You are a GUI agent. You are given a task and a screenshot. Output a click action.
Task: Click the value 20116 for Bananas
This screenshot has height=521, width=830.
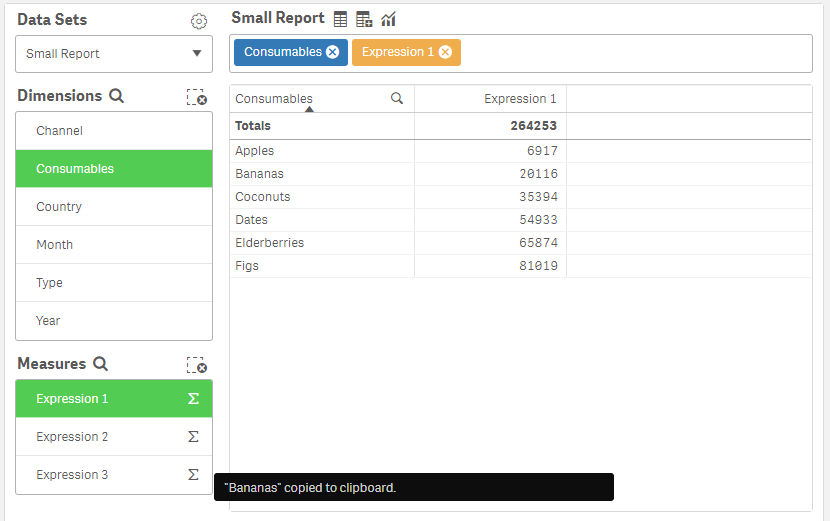[x=538, y=174]
